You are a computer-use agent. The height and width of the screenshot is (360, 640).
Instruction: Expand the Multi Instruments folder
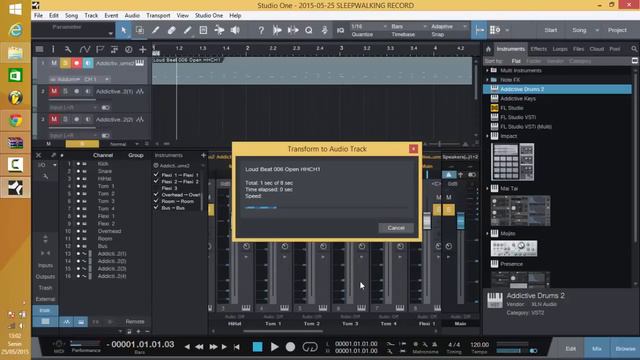click(x=487, y=70)
